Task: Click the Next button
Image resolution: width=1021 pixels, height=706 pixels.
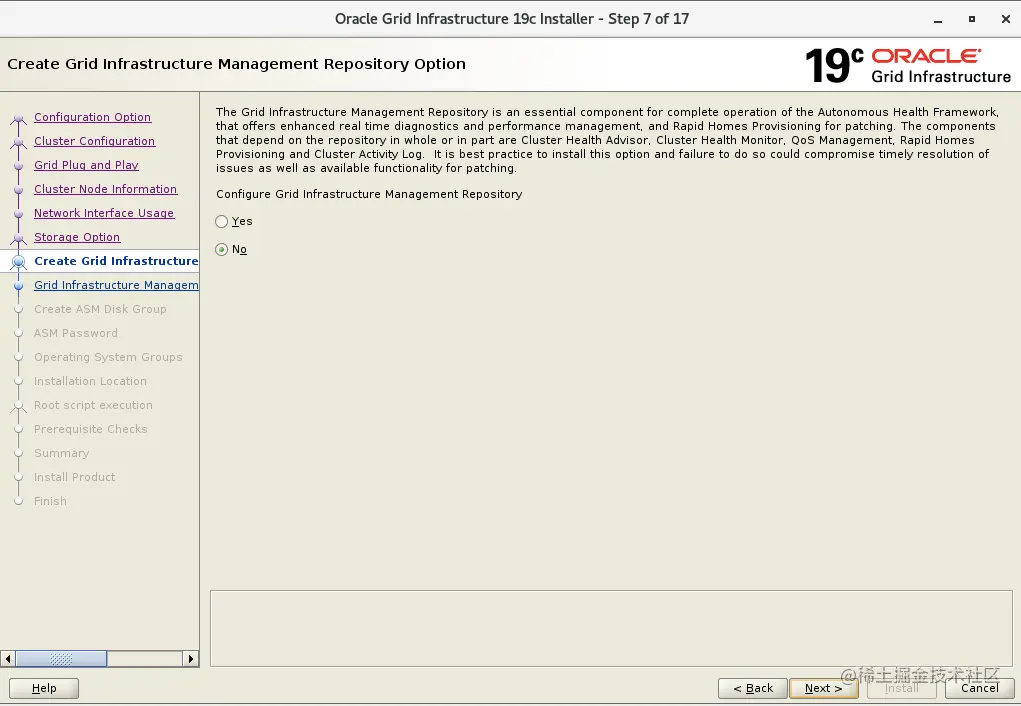Action: [x=823, y=688]
